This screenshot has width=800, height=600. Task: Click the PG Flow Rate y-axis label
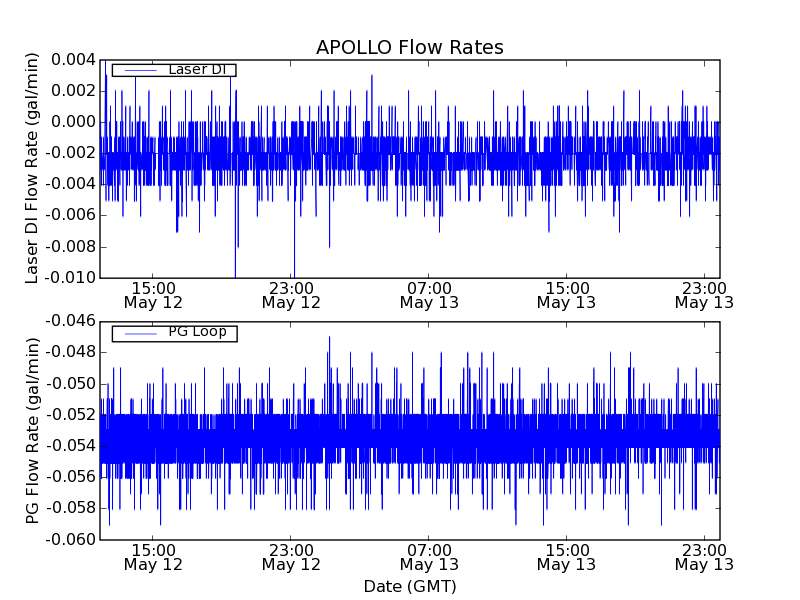tap(33, 430)
